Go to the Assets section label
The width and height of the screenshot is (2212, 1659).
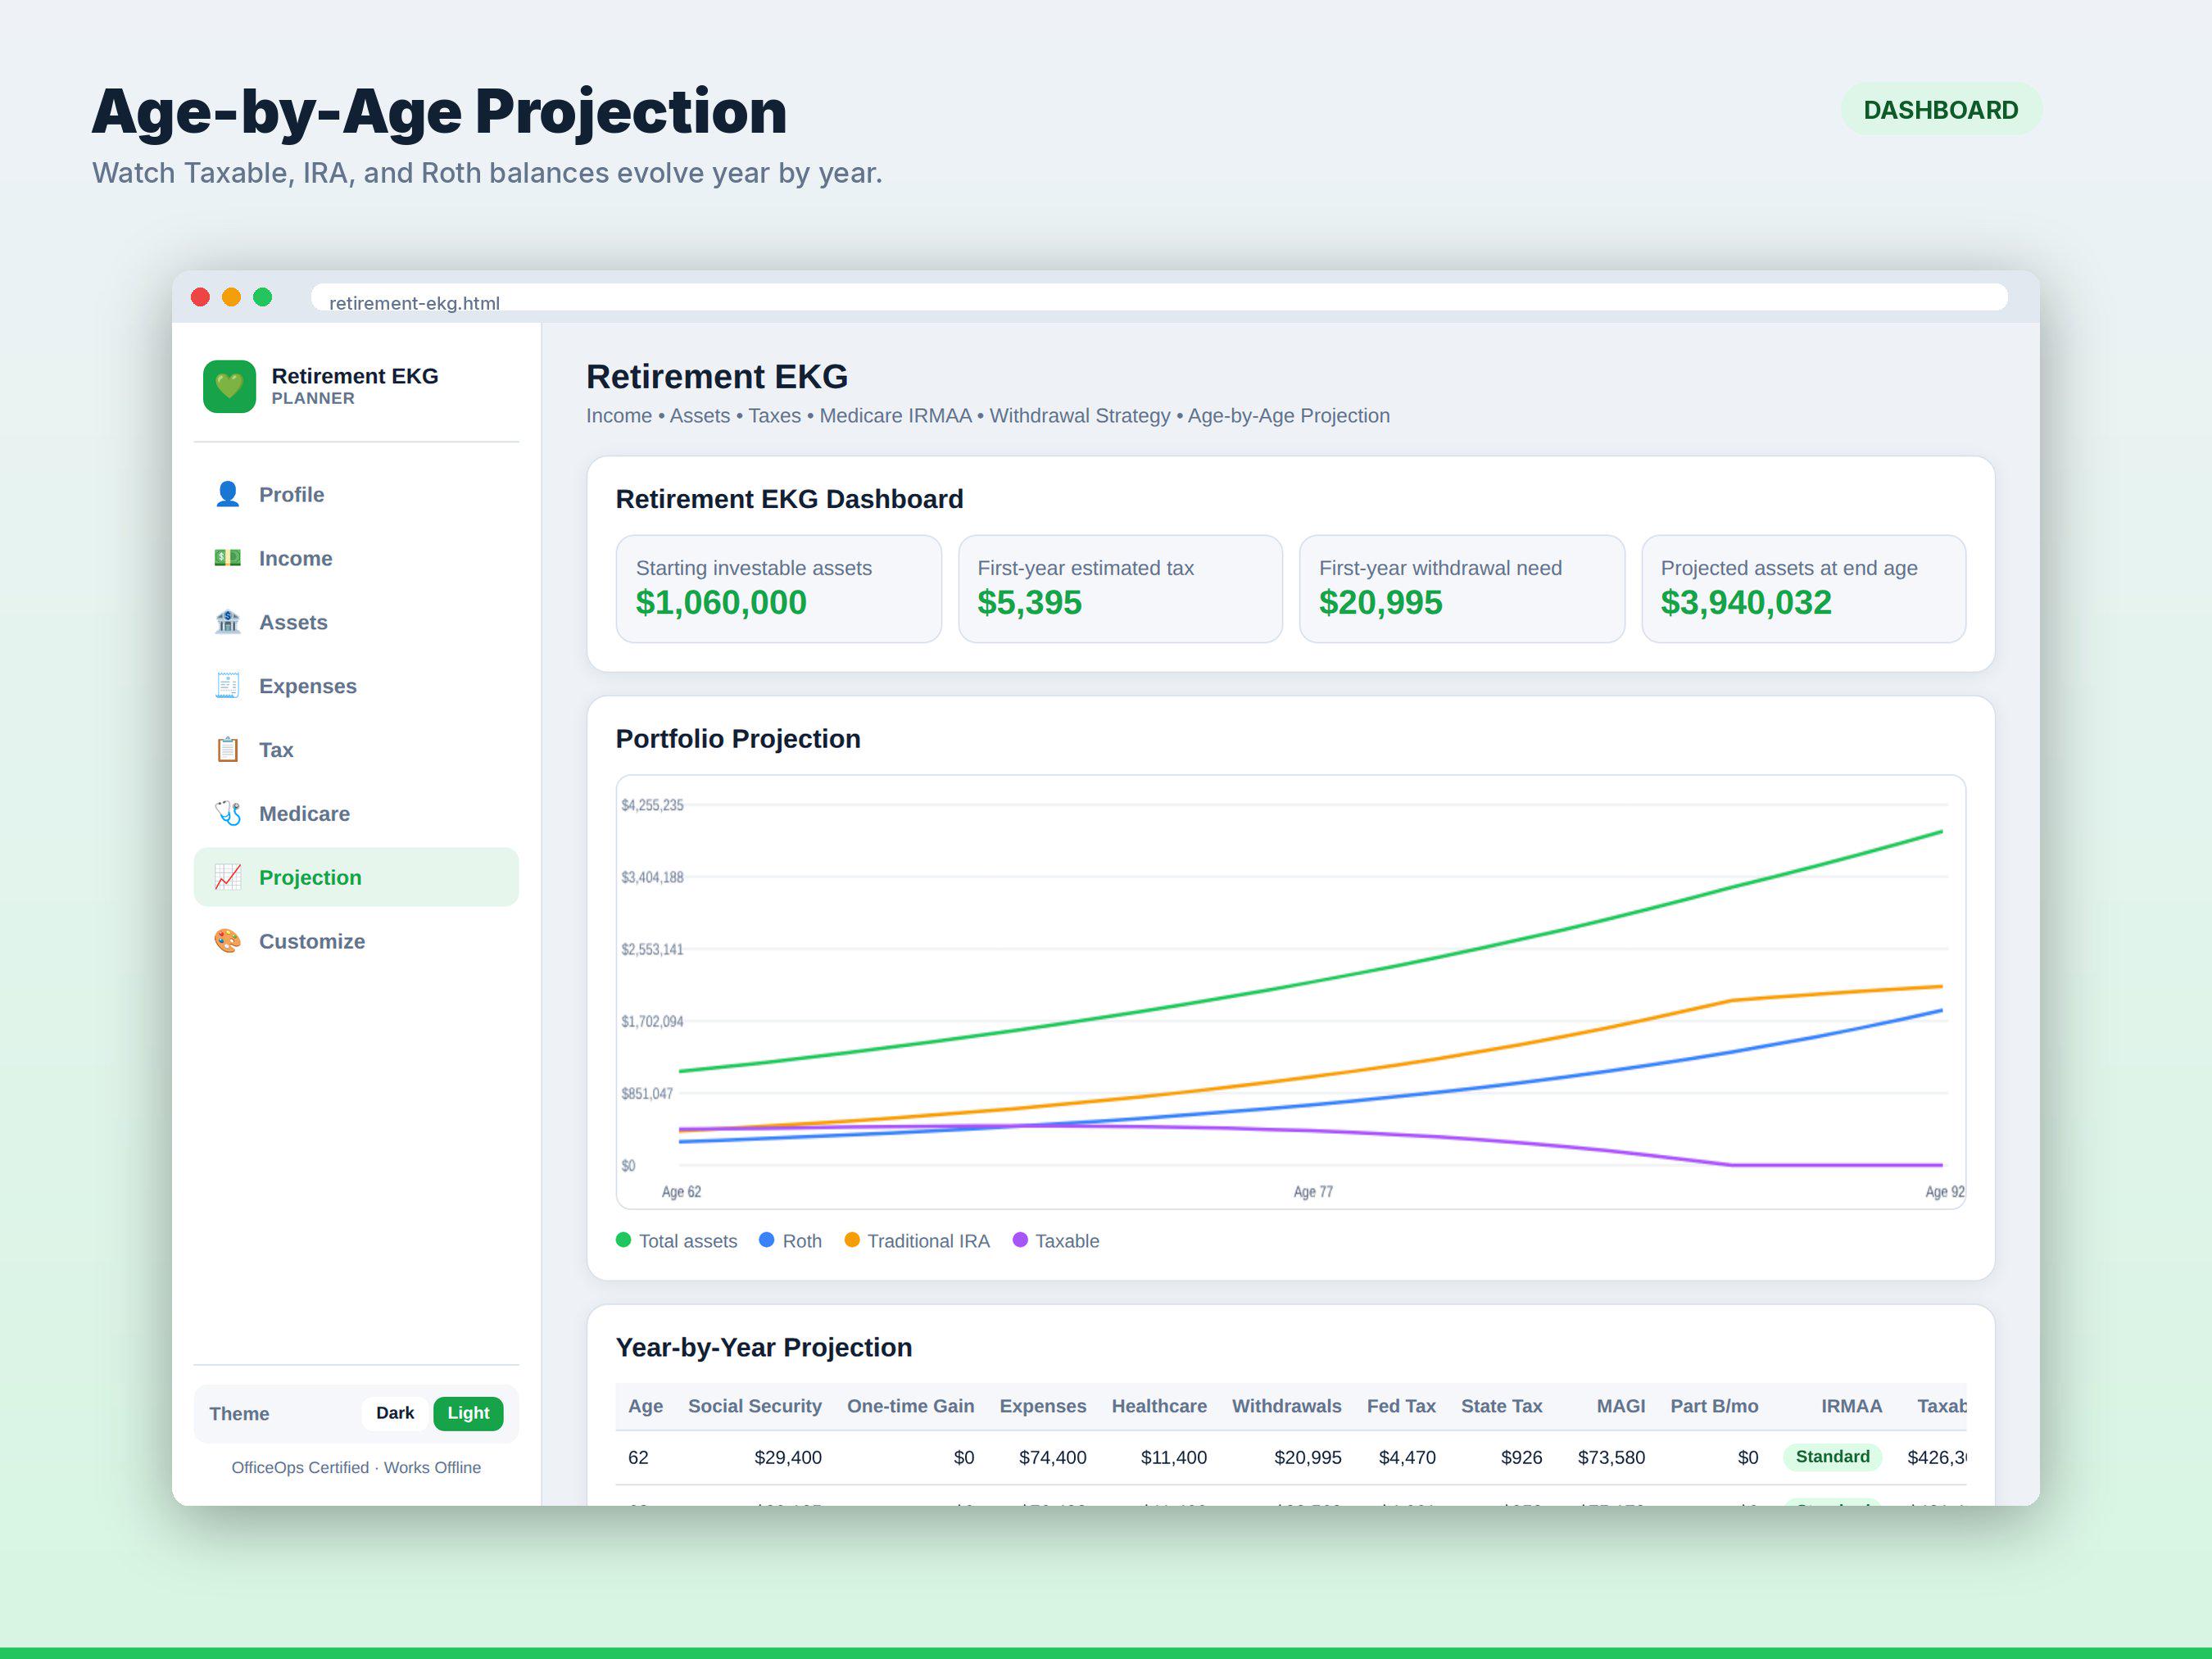click(x=293, y=623)
